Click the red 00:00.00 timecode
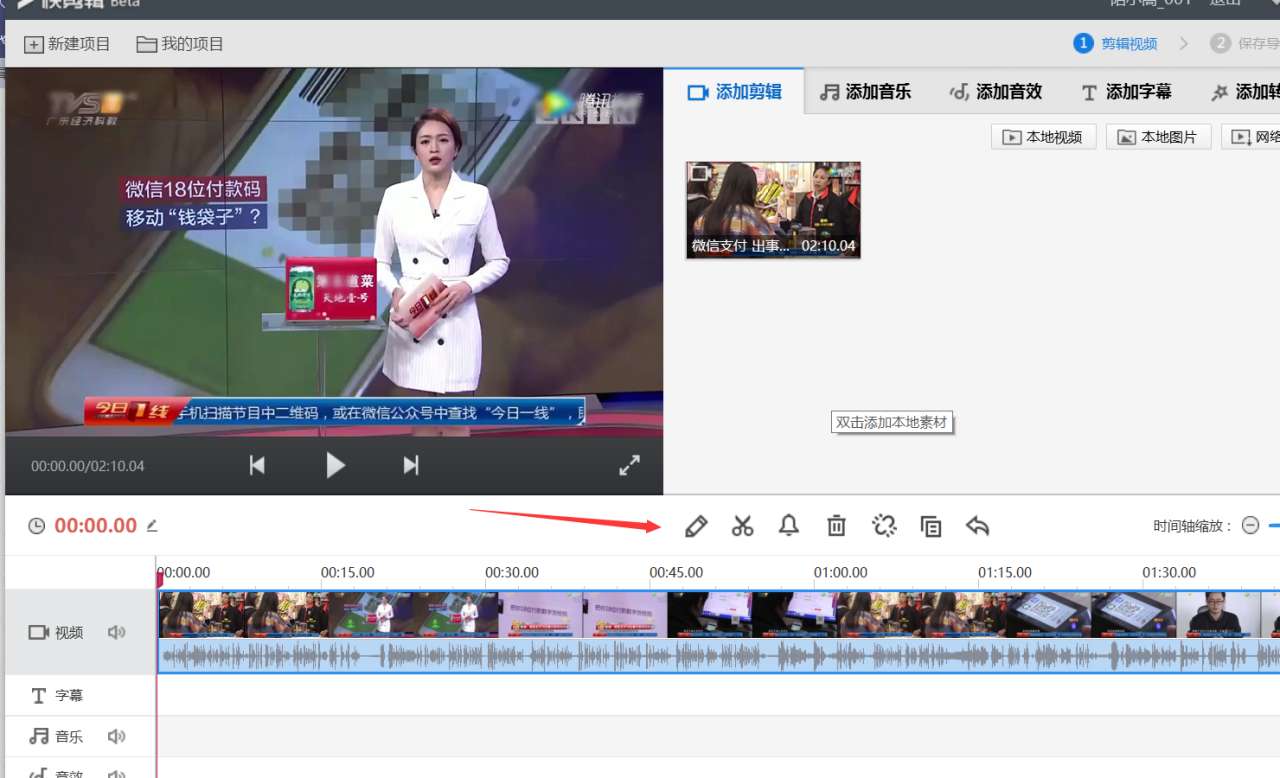 coord(95,526)
